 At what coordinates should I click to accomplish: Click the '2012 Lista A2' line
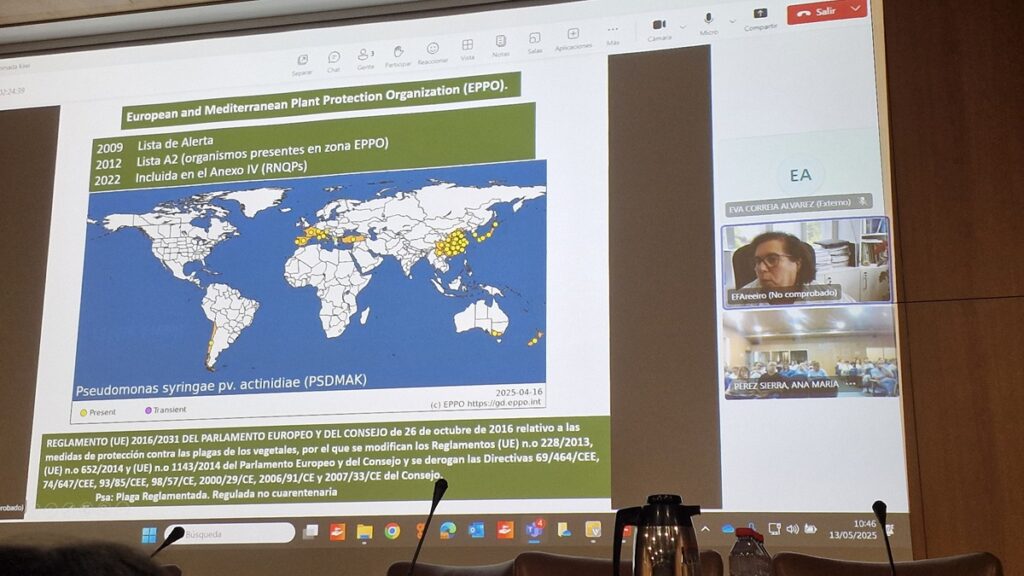pyautogui.click(x=242, y=154)
